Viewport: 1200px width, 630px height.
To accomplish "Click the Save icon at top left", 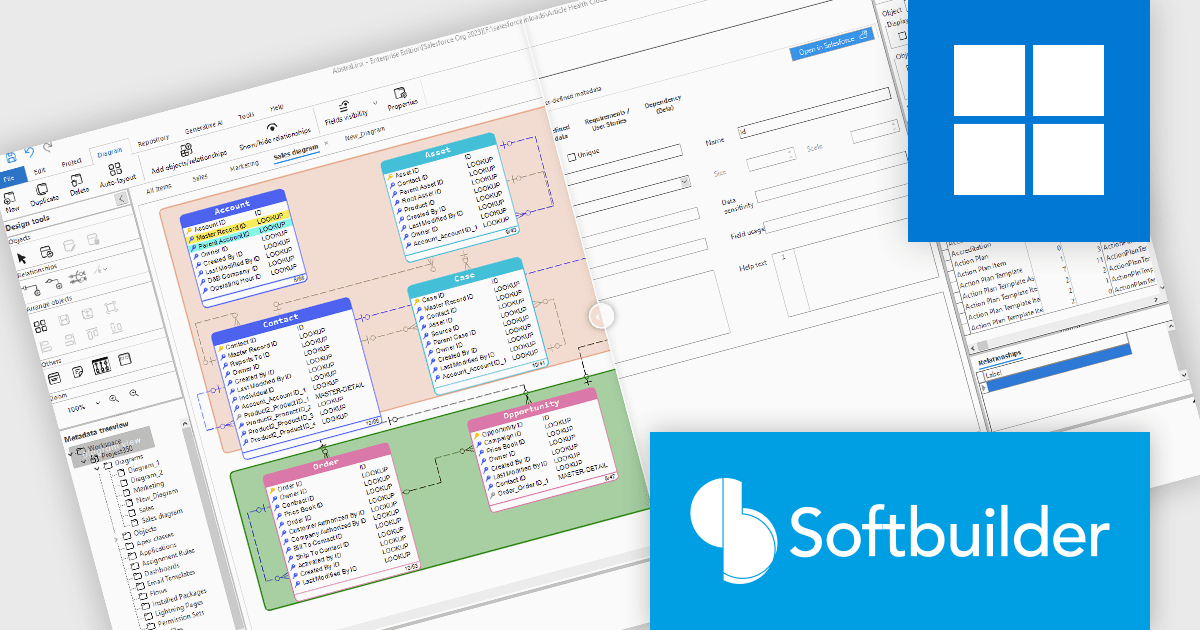I will point(11,158).
